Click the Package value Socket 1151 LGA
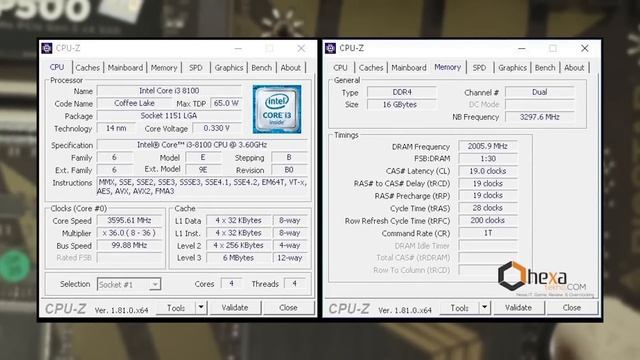Screen dimensions: 640x360 pyautogui.click(x=169, y=116)
